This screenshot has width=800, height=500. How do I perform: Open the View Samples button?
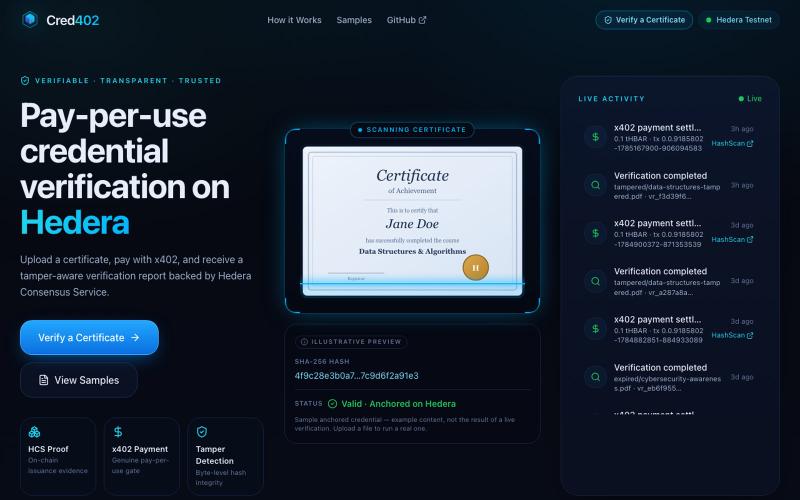[x=79, y=380]
